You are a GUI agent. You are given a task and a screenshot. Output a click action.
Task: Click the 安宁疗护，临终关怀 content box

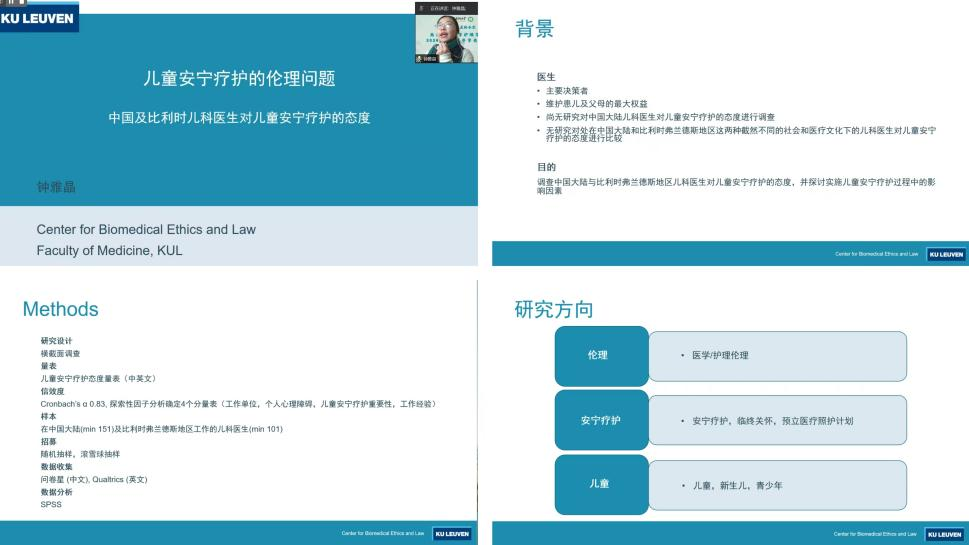click(x=778, y=420)
